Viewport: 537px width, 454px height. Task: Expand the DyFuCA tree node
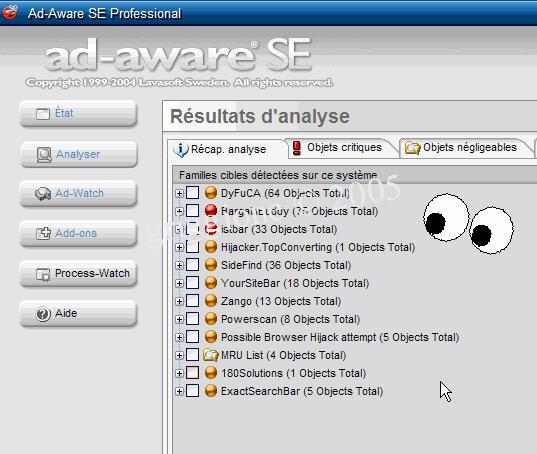(x=179, y=193)
